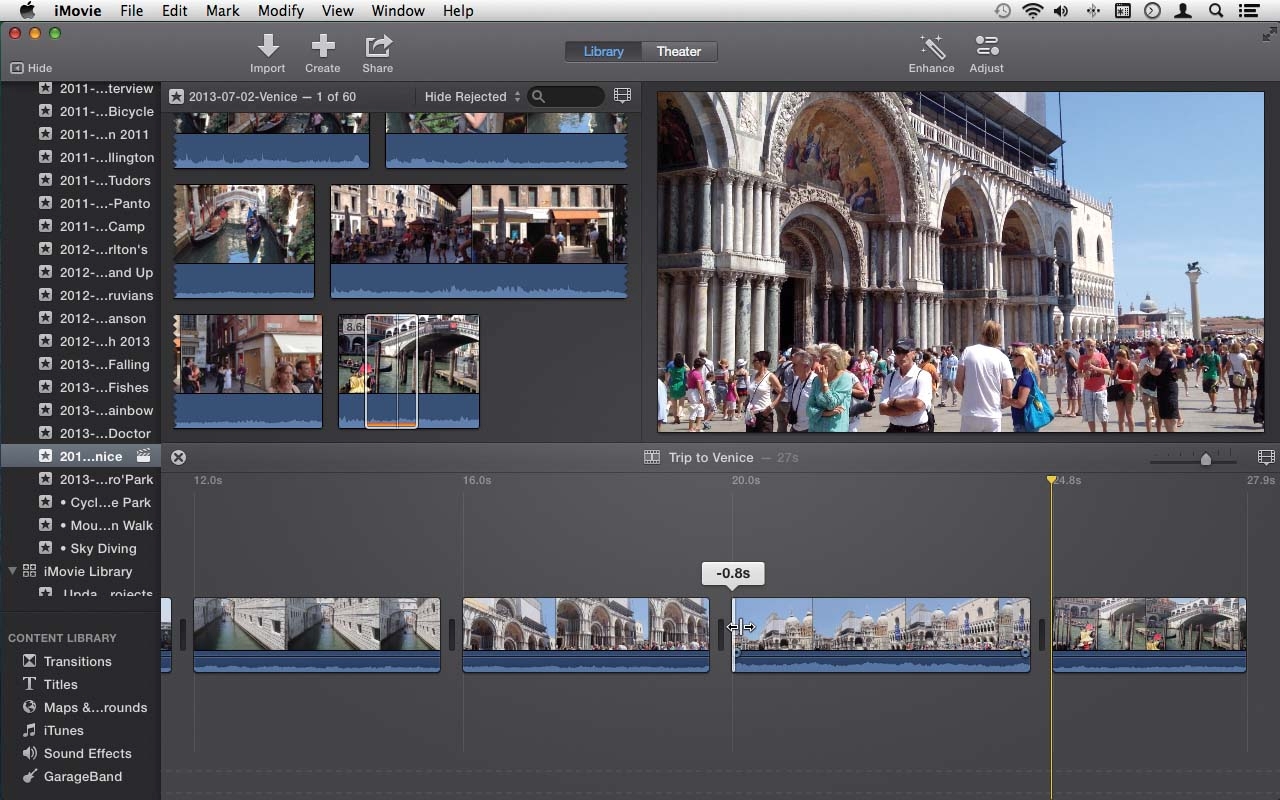Open iTunes in the Content Library
The image size is (1280, 800).
tap(64, 730)
